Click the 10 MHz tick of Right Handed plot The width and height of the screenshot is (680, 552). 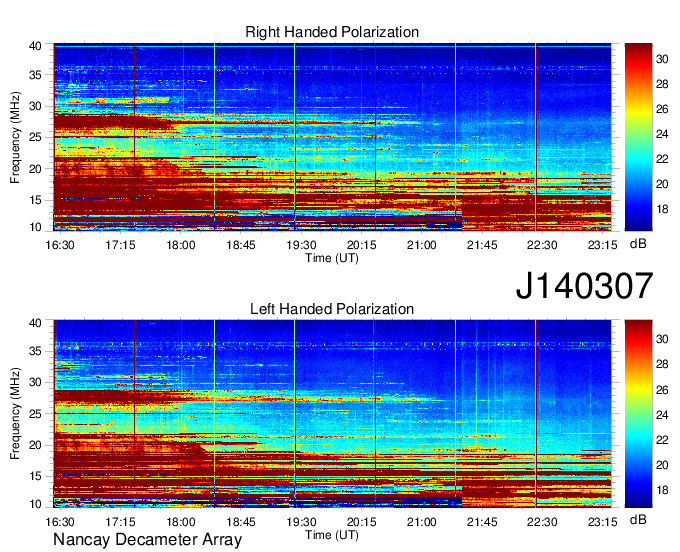click(35, 227)
